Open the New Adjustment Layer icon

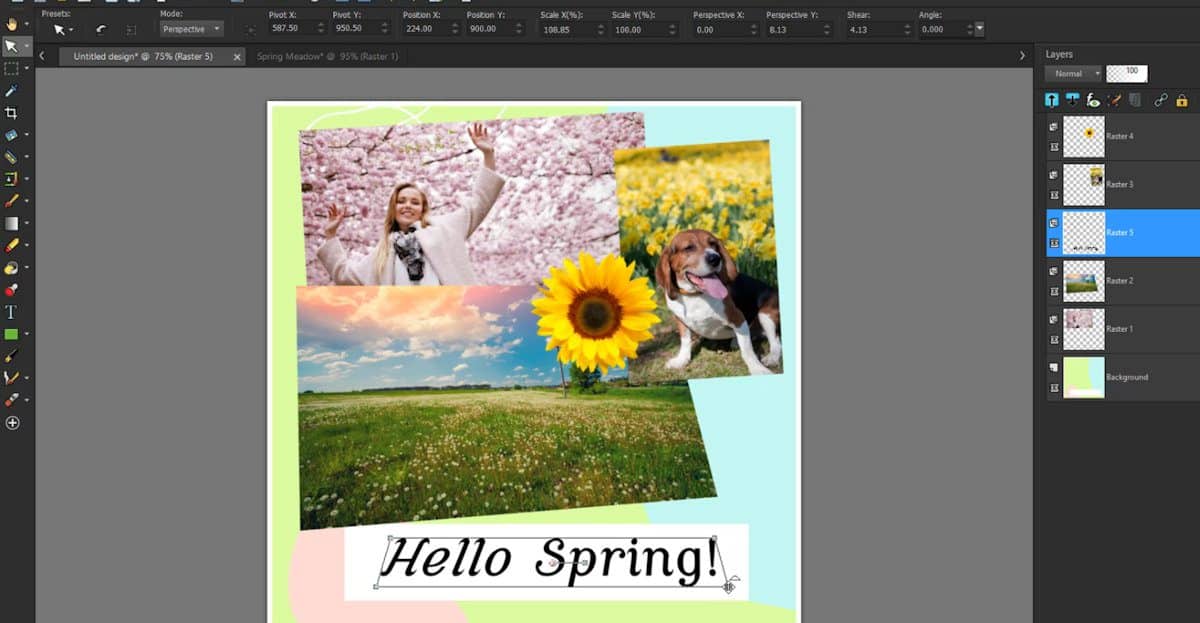click(x=1093, y=99)
